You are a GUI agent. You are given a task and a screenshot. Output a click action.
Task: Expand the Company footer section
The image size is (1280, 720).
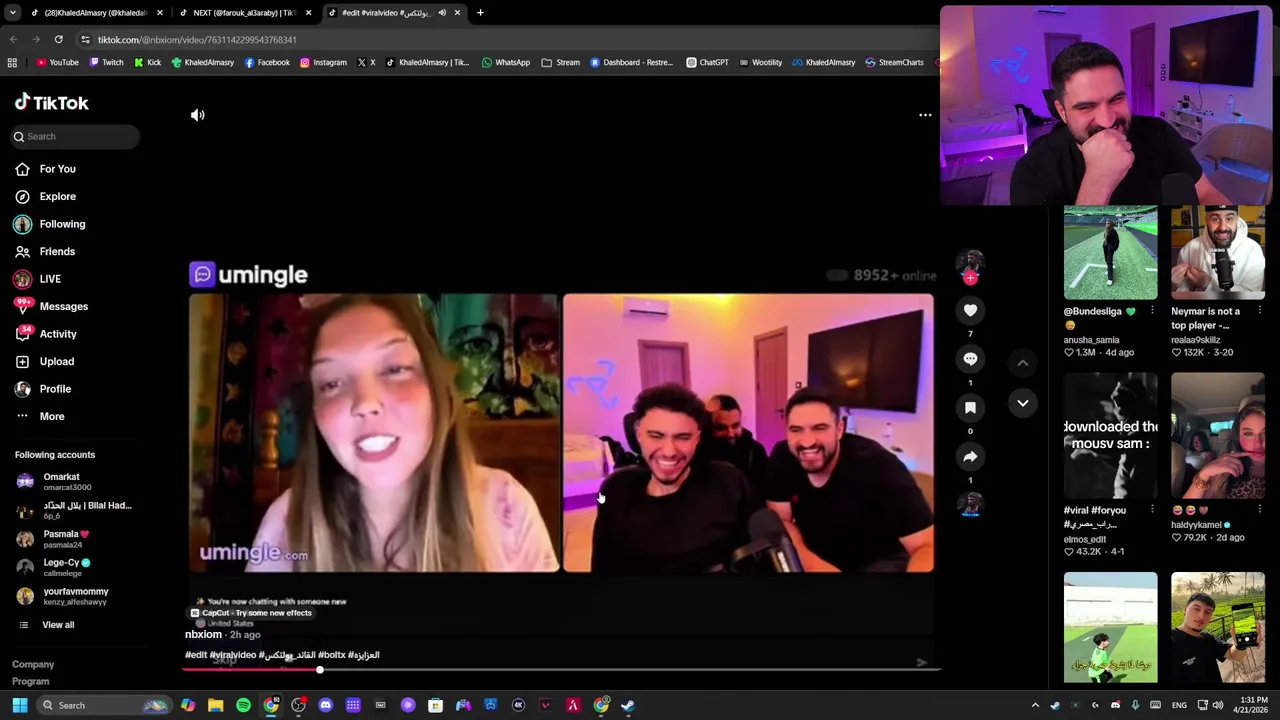click(x=33, y=664)
